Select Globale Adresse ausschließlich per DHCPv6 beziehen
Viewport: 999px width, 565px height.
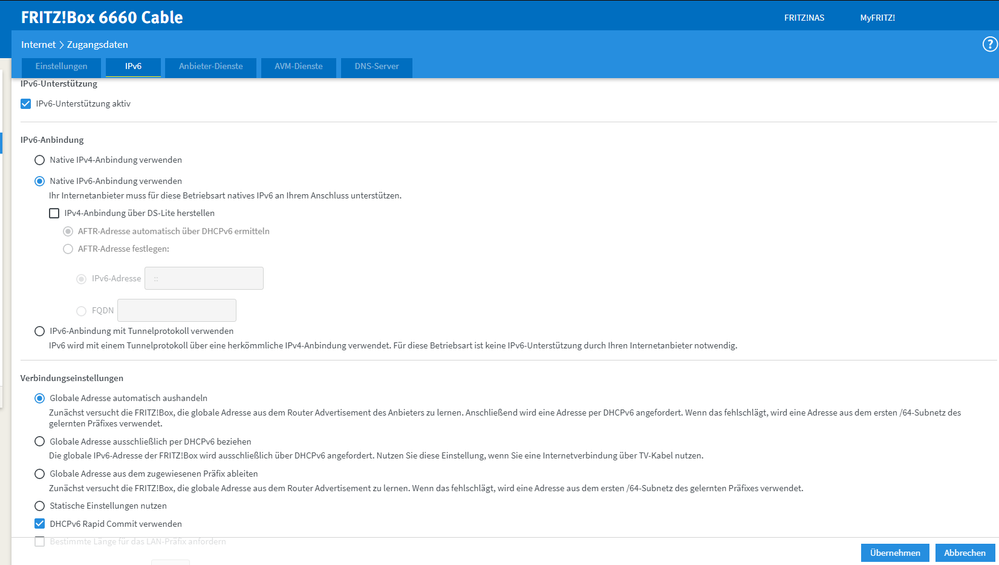pyautogui.click(x=40, y=441)
